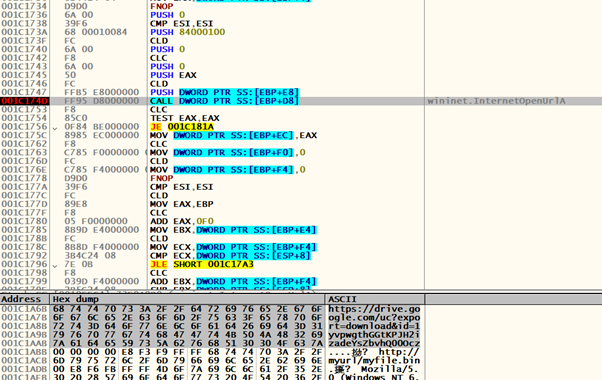This screenshot has width=602, height=380.
Task: Click opcode bytes FFB5 E8000000
Action: coord(101,92)
